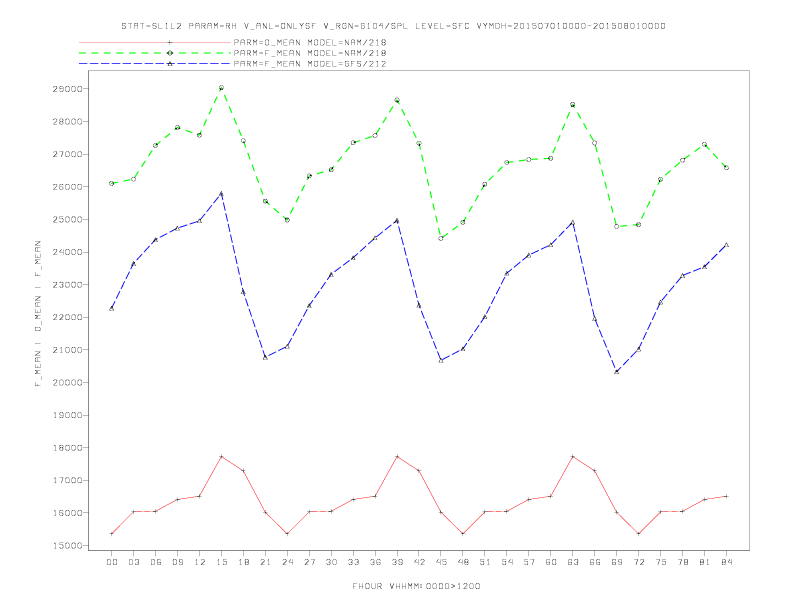Click the x-axis tick label 33
792x612 pixels.
click(x=353, y=562)
